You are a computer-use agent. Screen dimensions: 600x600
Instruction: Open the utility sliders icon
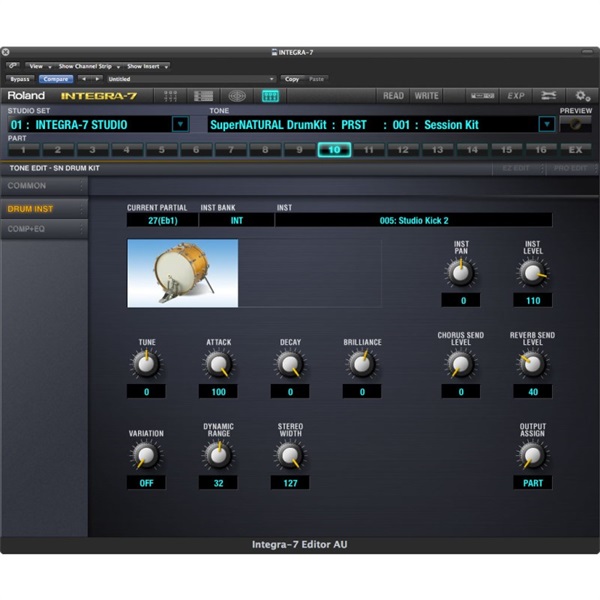[x=549, y=96]
